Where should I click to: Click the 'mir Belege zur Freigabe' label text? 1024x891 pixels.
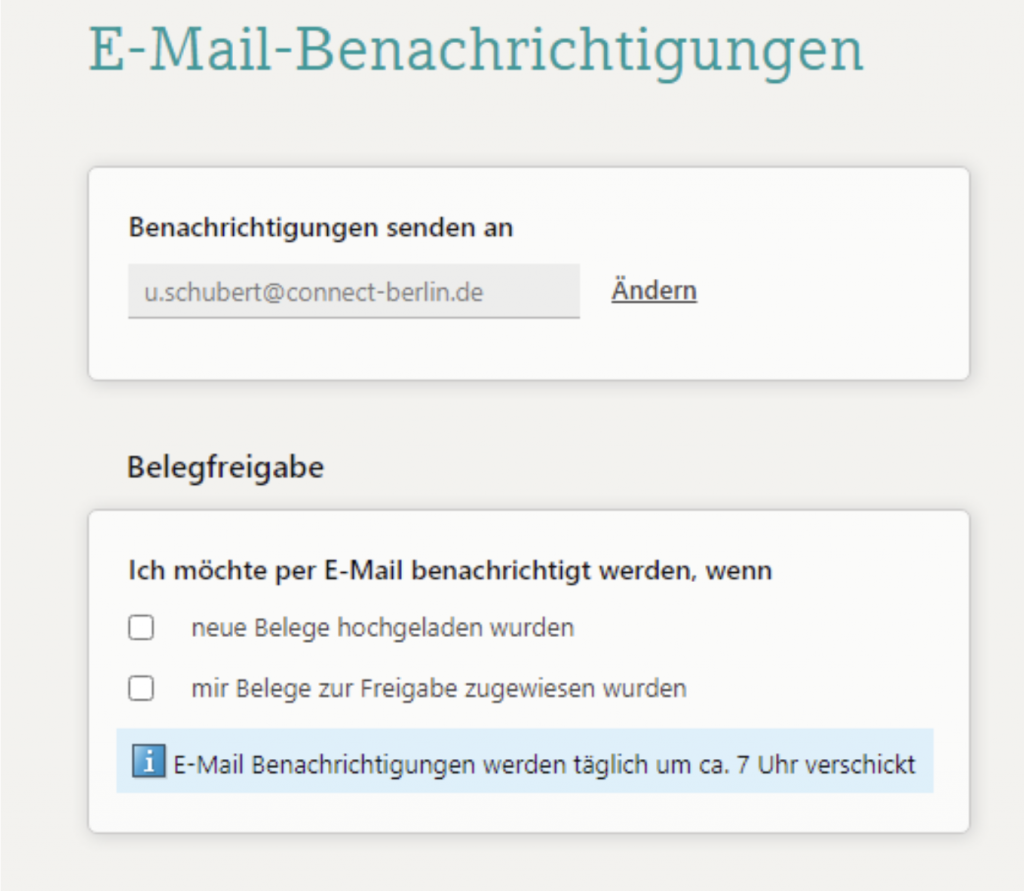tap(439, 688)
